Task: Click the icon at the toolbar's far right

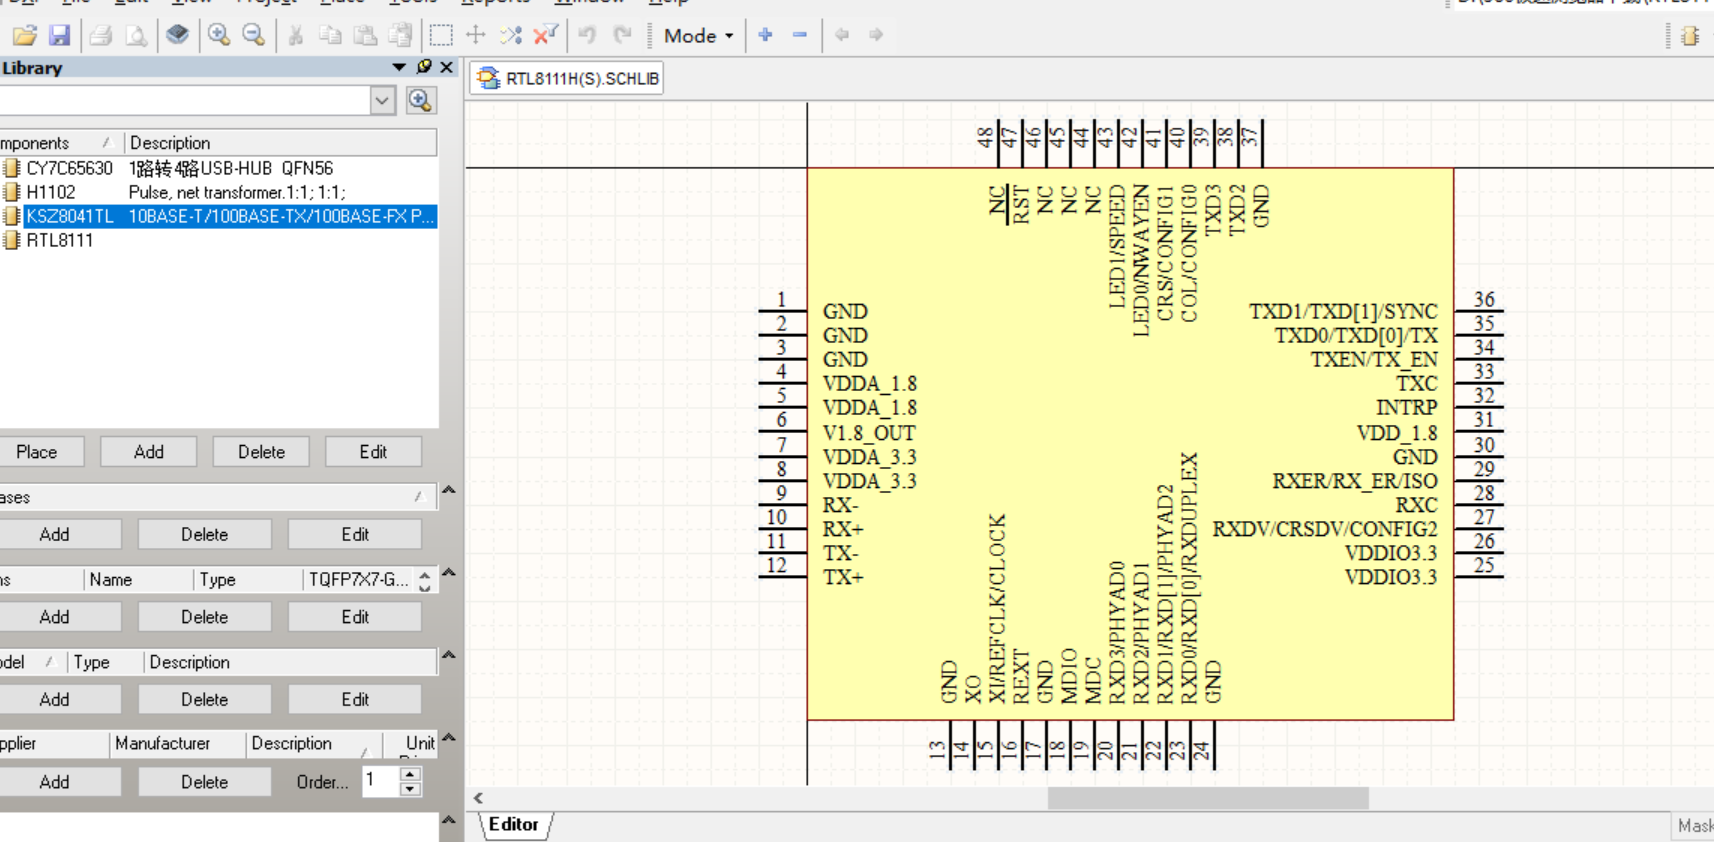Action: [1690, 36]
